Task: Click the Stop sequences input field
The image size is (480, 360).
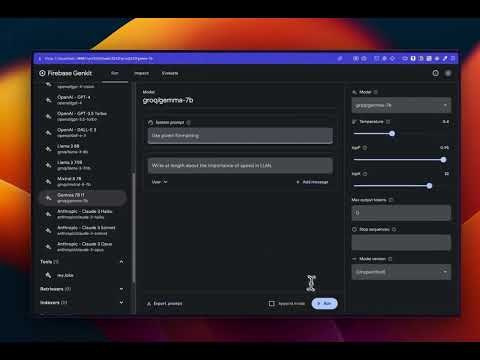Action: click(401, 242)
